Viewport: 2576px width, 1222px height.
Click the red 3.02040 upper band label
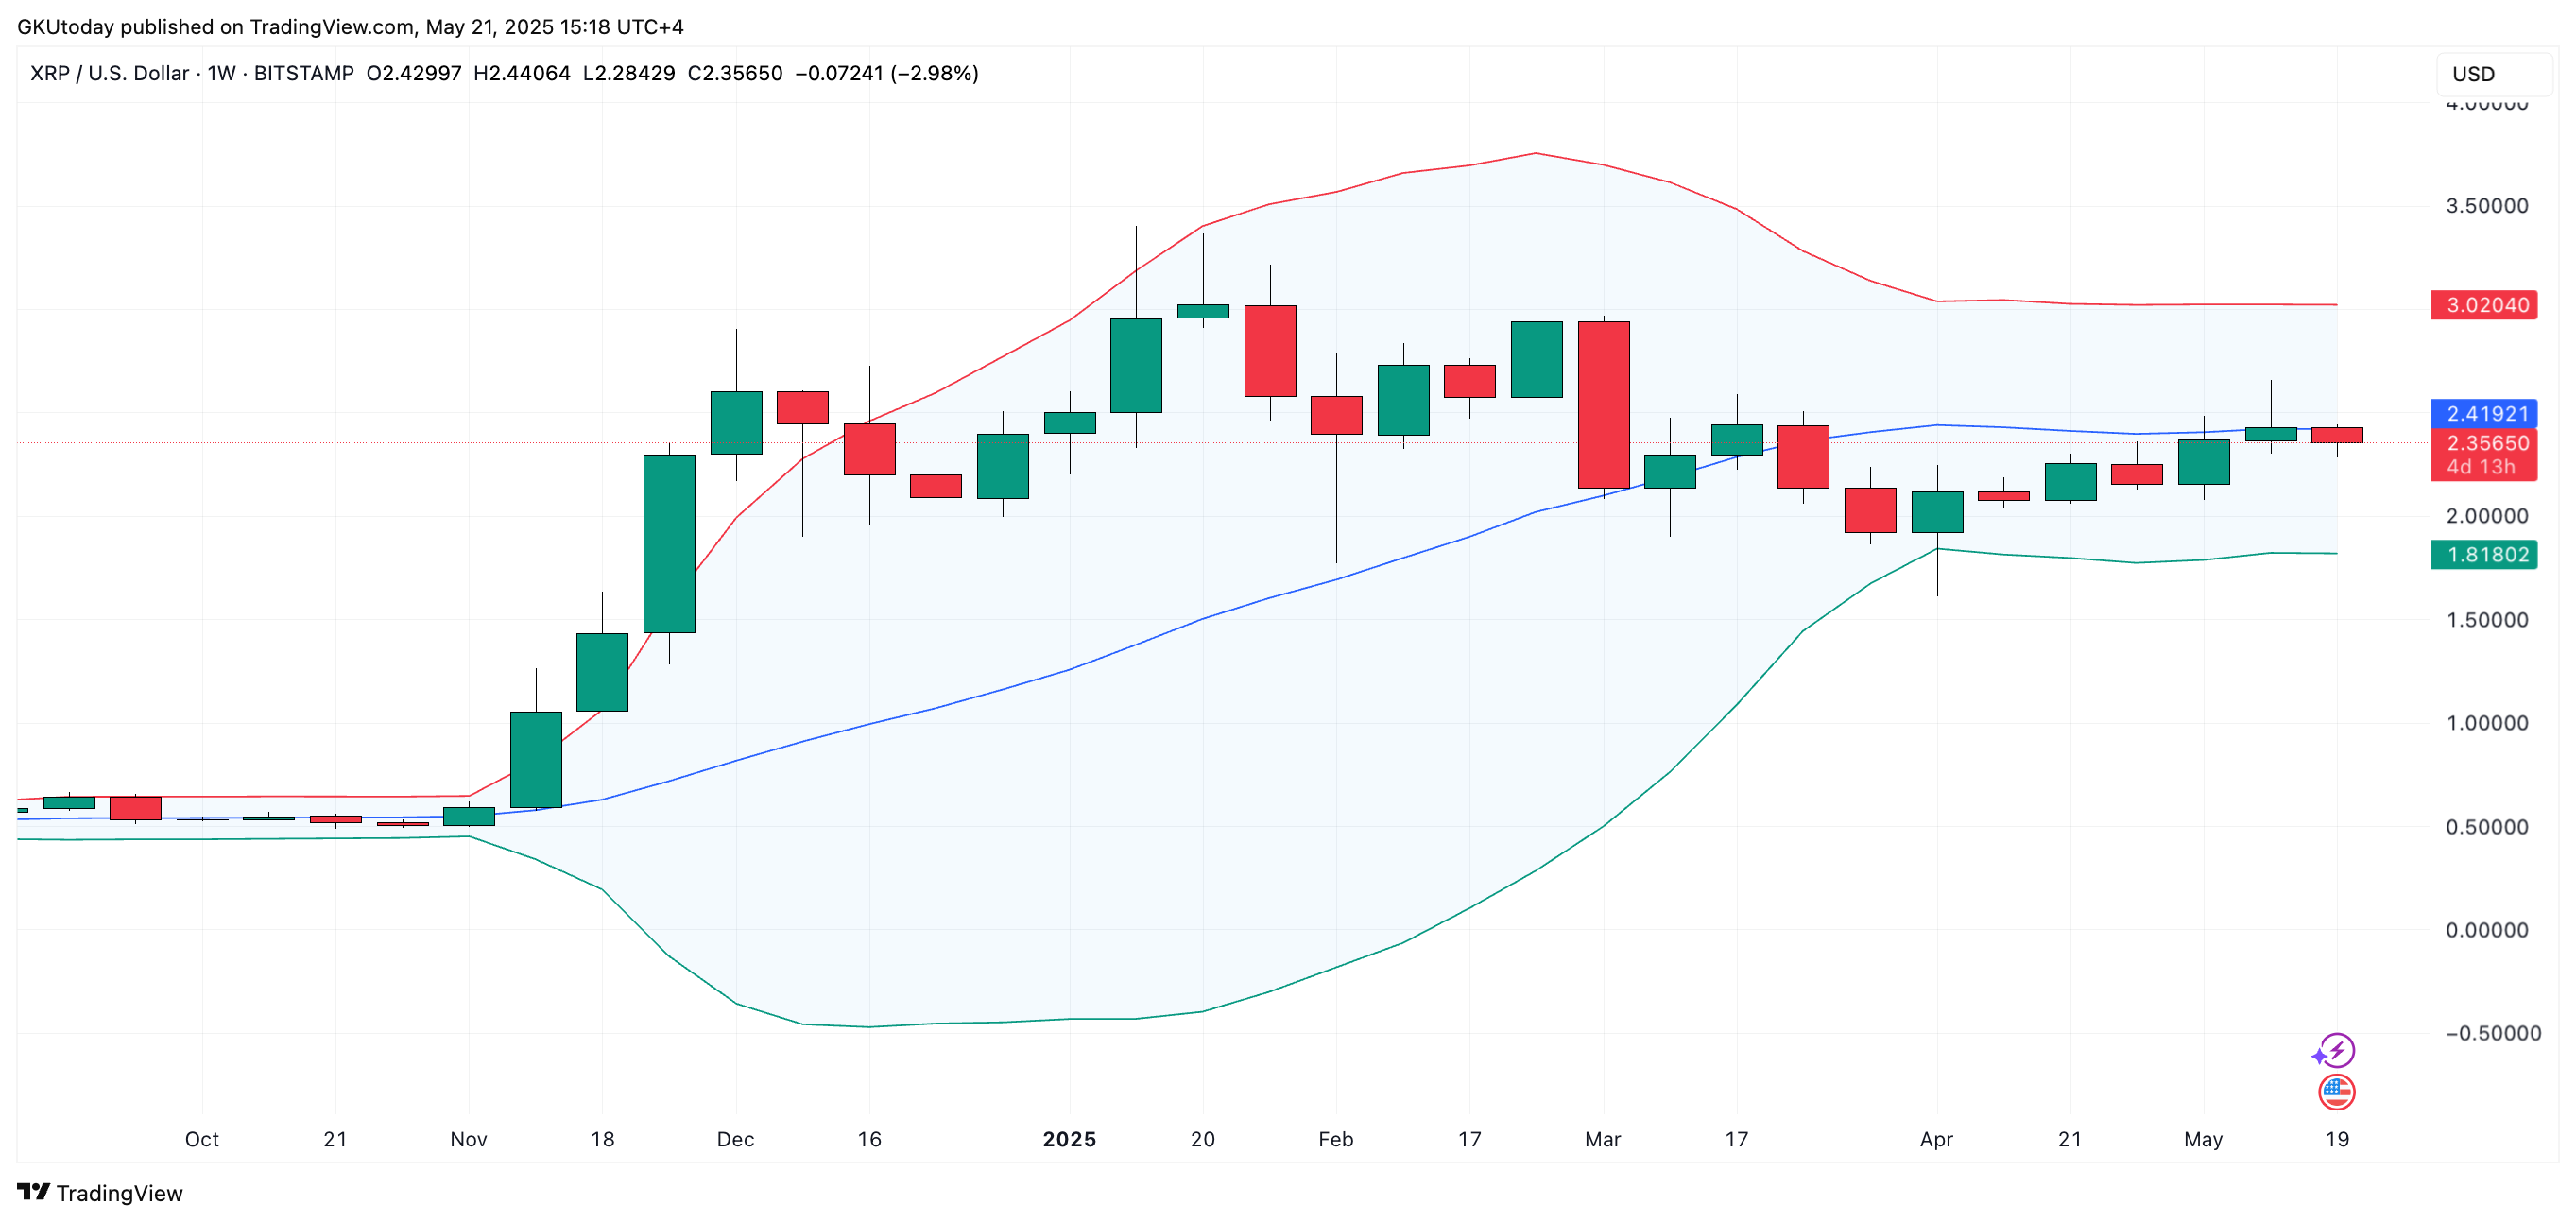2484,305
